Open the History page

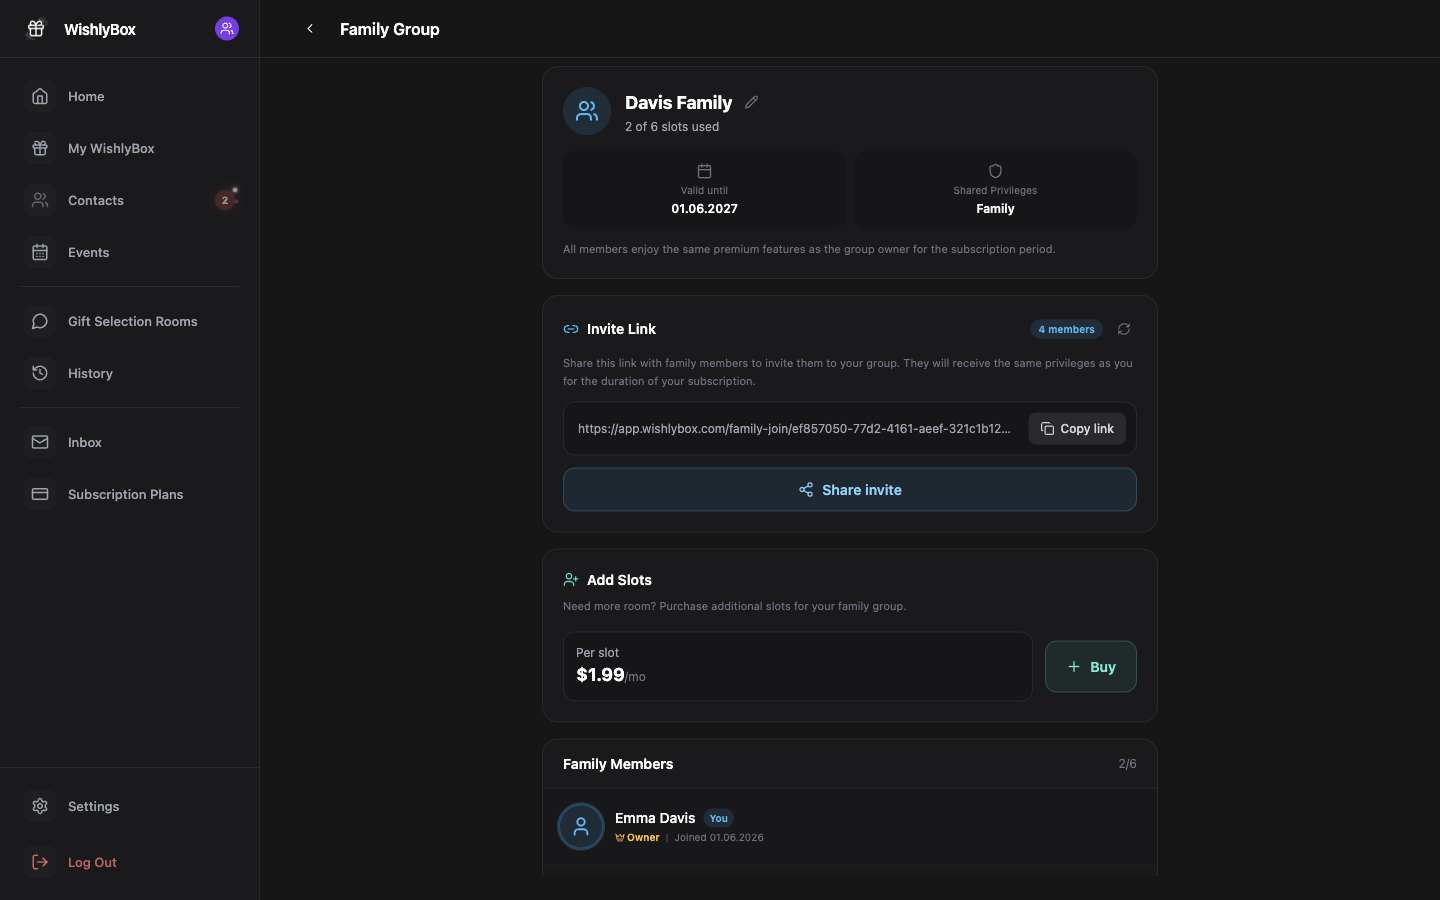(x=130, y=373)
